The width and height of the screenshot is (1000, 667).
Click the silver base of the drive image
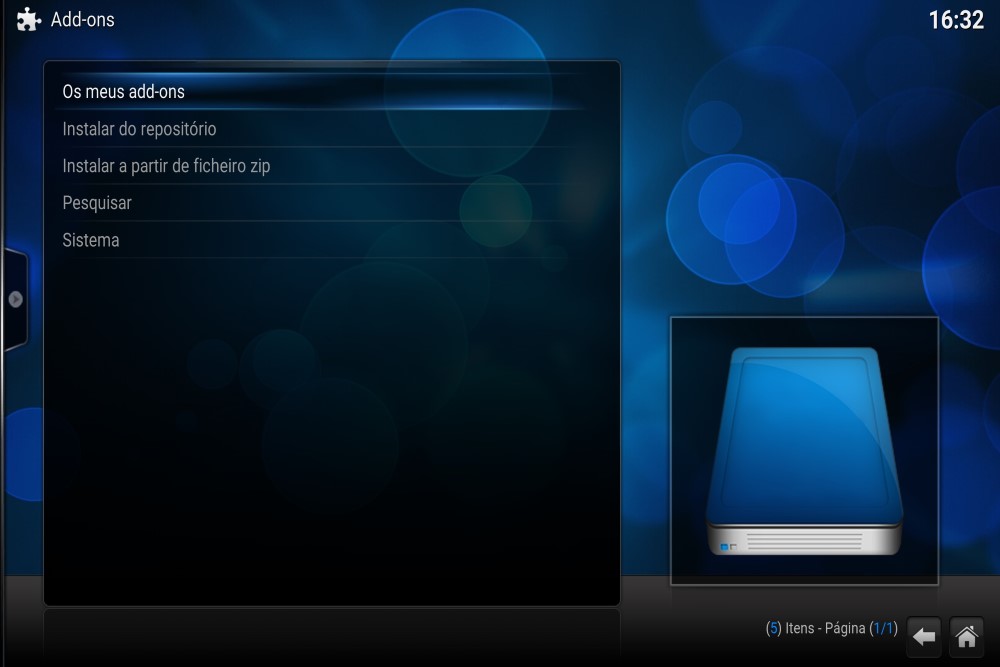804,538
